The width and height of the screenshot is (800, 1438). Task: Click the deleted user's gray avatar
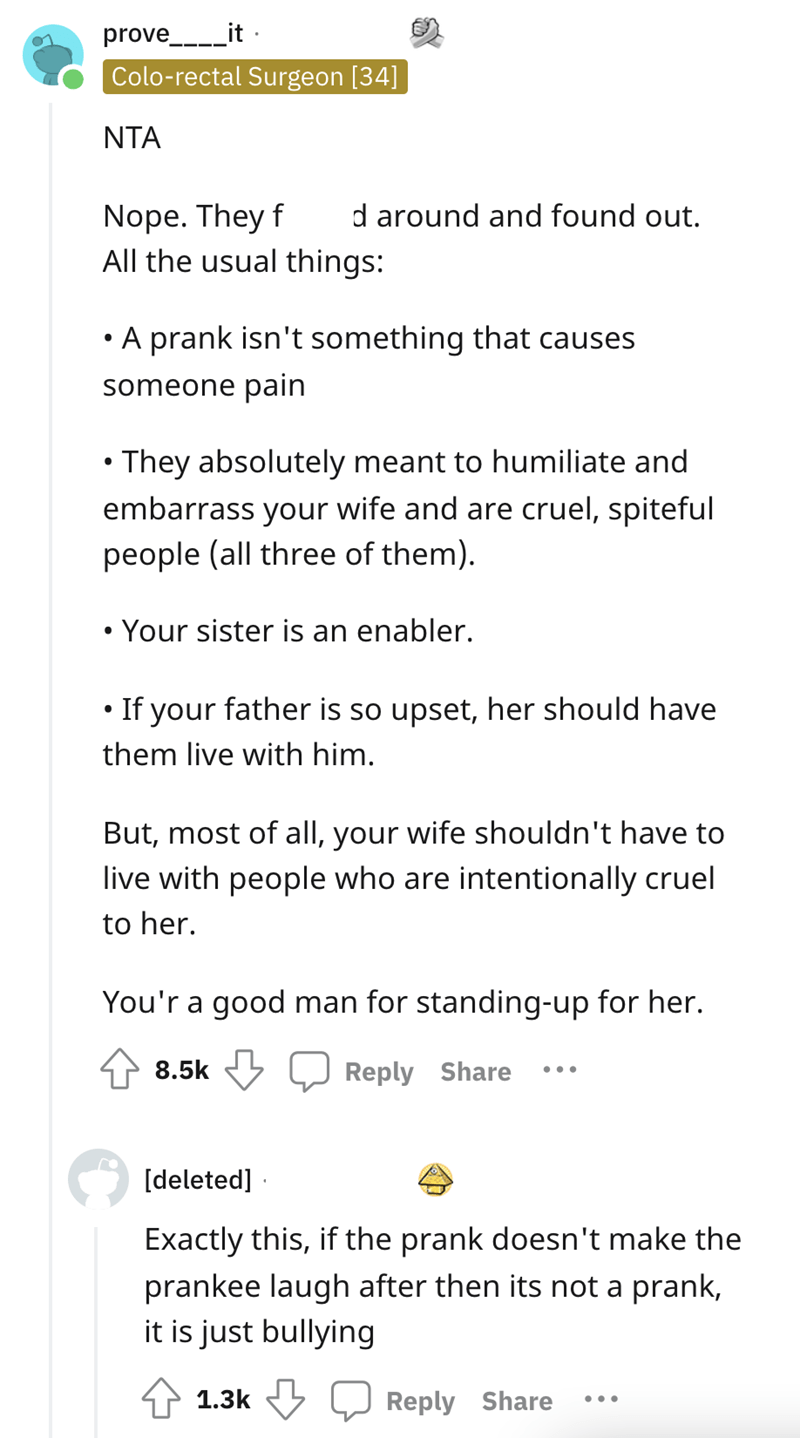point(98,1178)
